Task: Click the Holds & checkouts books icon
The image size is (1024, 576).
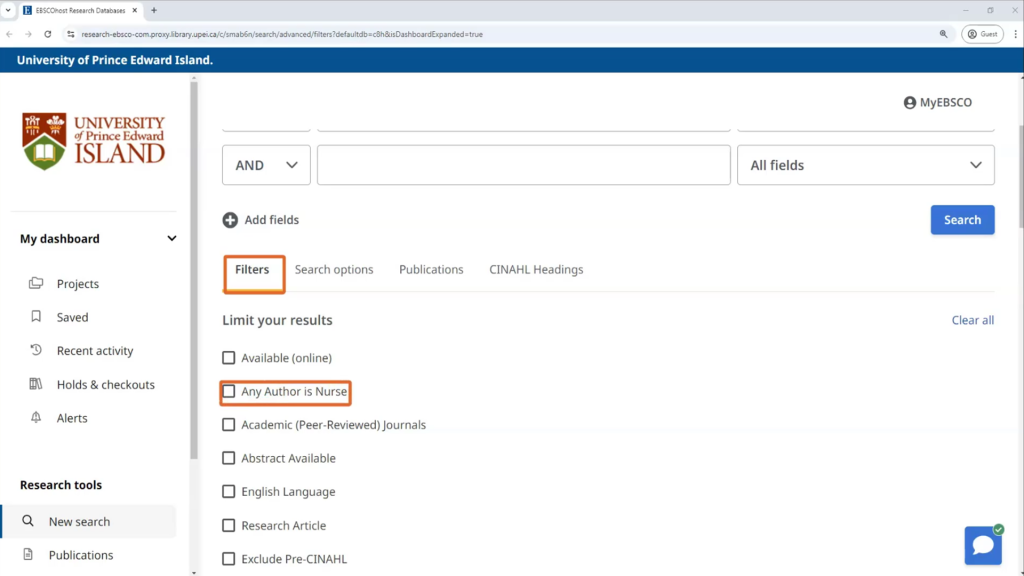Action: pyautogui.click(x=36, y=385)
